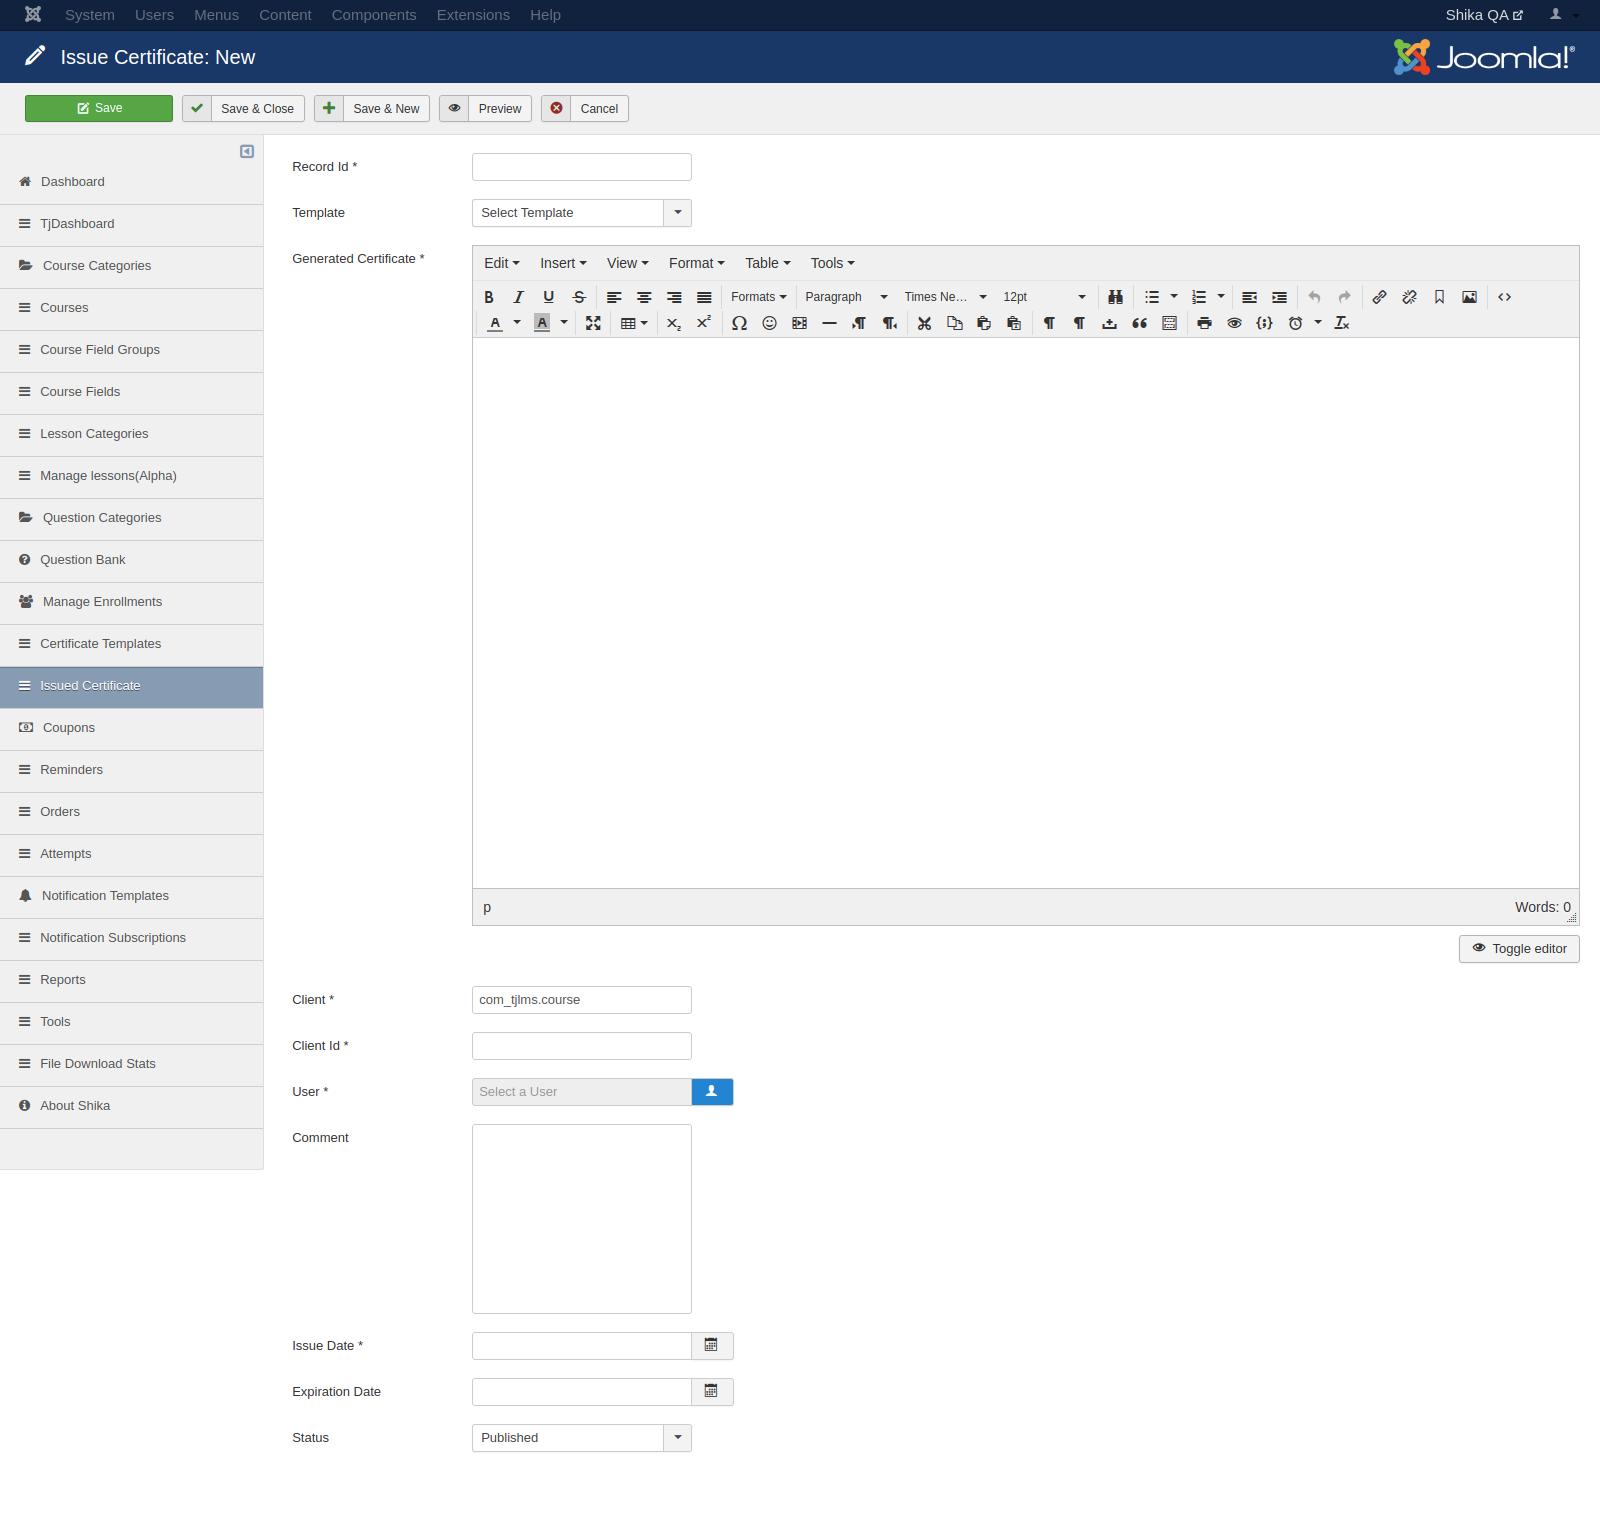The width and height of the screenshot is (1600, 1520).
Task: Toggle fullscreen mode in the editor
Action: 593,323
